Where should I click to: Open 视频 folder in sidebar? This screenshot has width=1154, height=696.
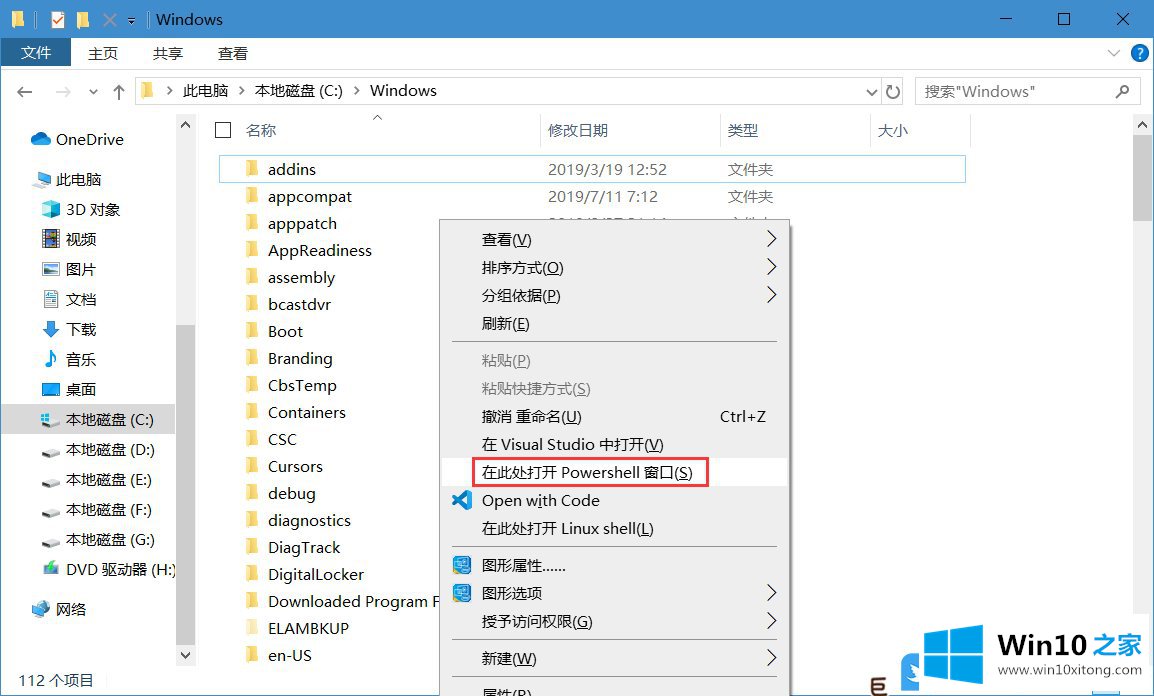click(69, 239)
